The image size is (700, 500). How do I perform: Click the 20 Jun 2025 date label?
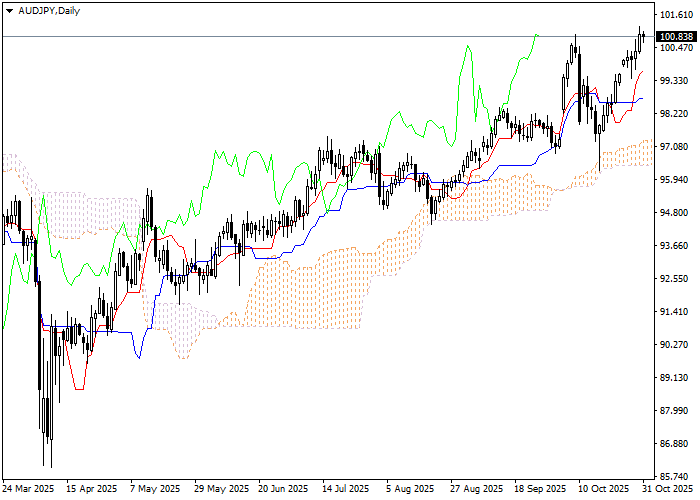click(284, 489)
